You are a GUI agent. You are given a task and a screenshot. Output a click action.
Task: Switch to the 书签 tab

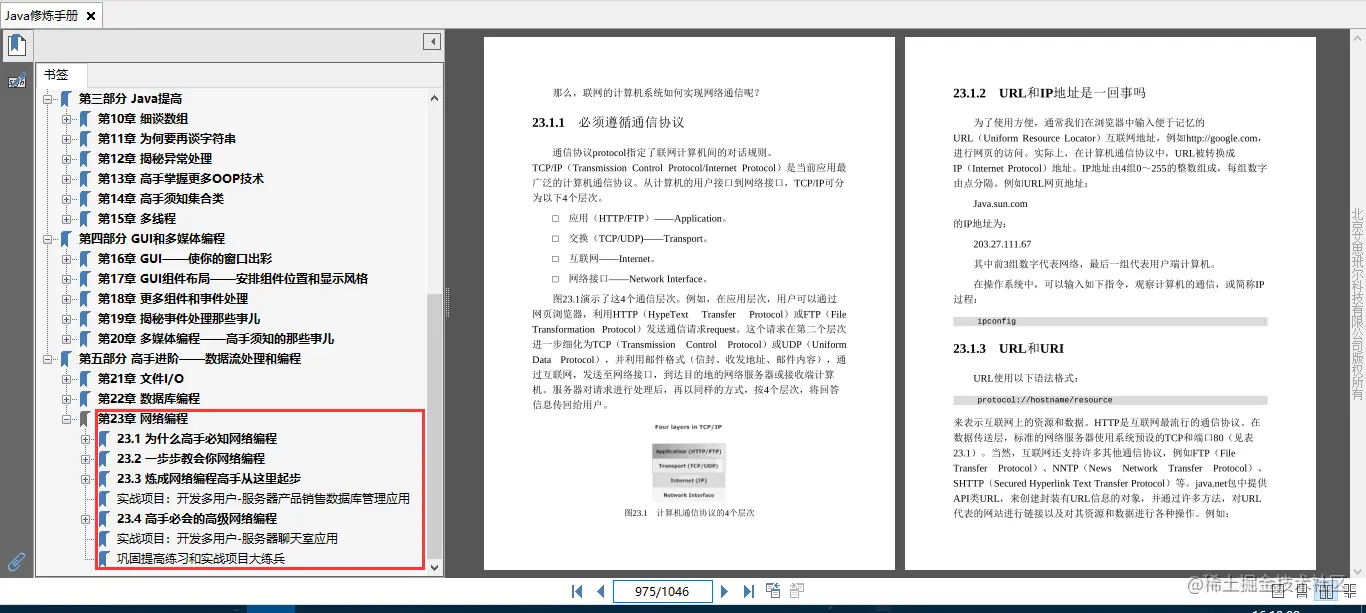pos(60,74)
